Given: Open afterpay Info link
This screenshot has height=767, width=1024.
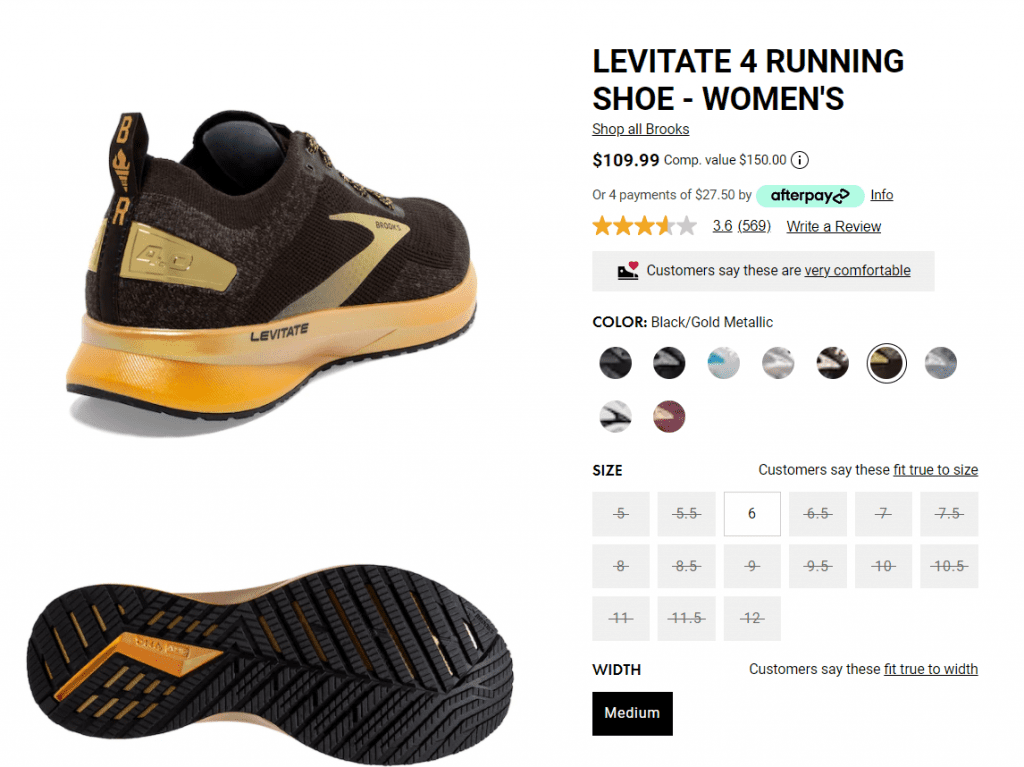Looking at the screenshot, I should click(x=882, y=195).
